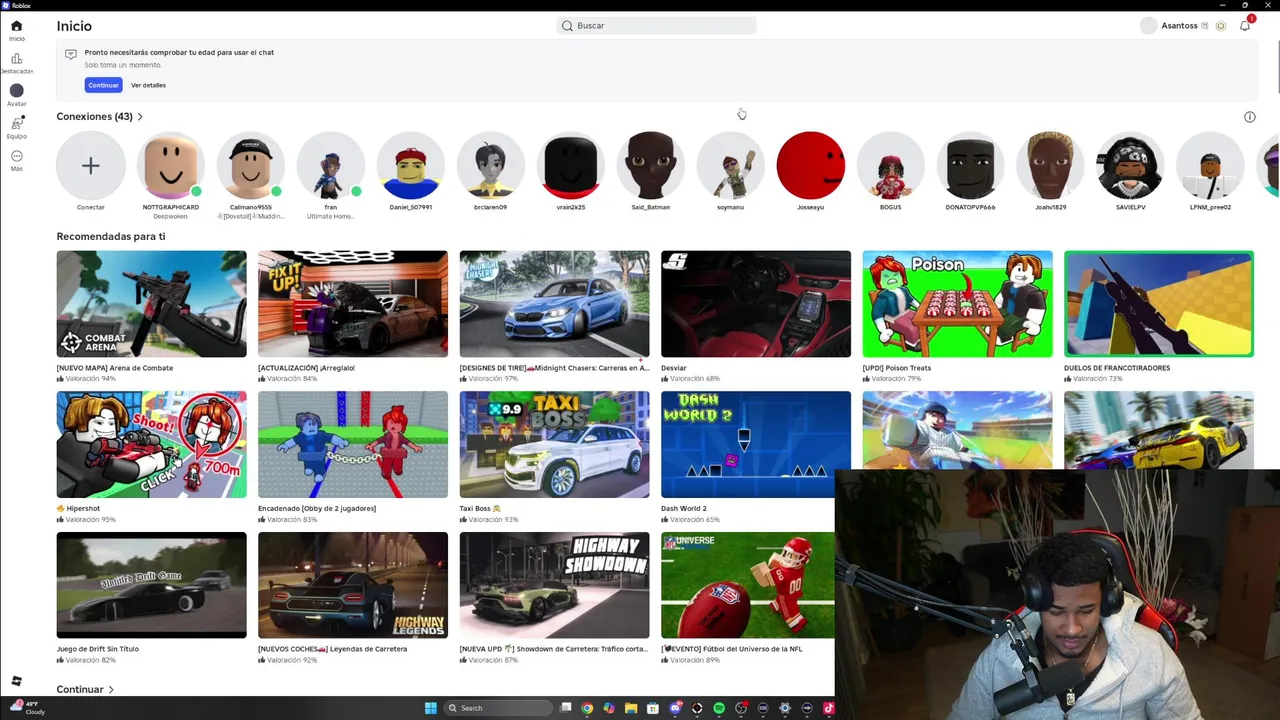Open Microsoft Store from taskbar

click(653, 708)
